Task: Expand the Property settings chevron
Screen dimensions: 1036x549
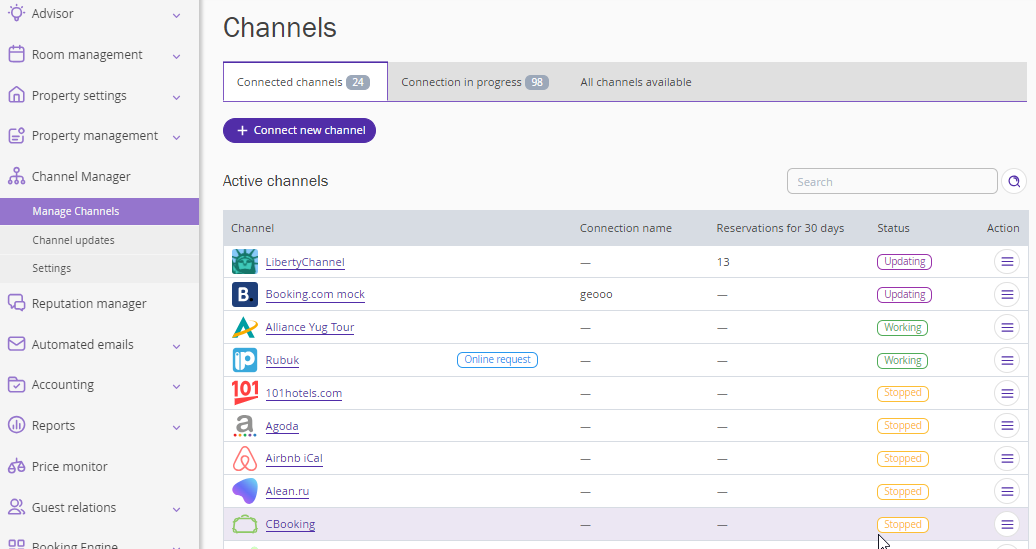Action: tap(176, 97)
